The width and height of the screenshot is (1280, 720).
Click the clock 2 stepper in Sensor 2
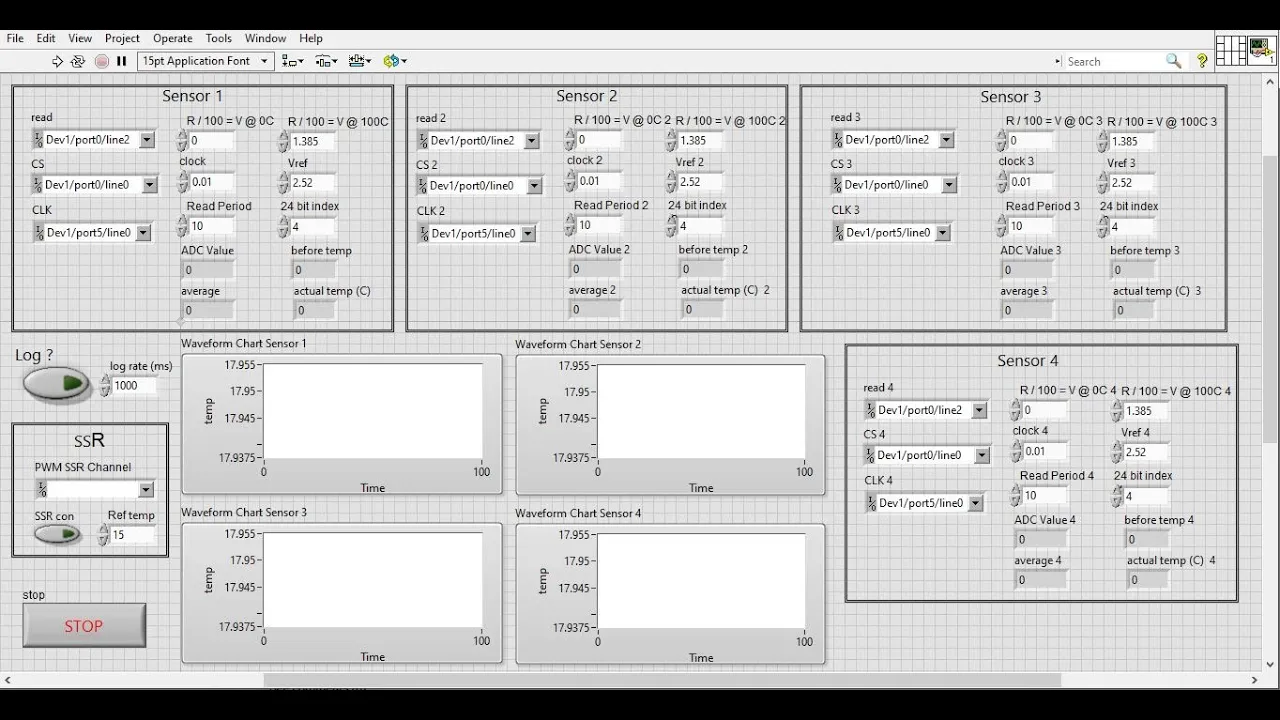click(571, 181)
